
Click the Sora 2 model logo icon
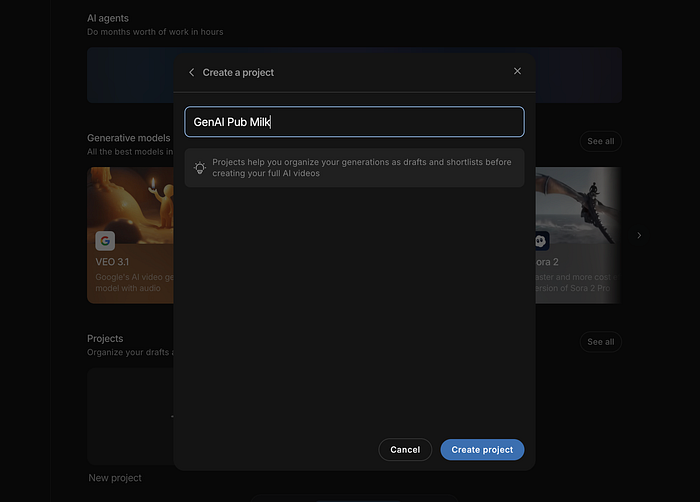click(541, 240)
